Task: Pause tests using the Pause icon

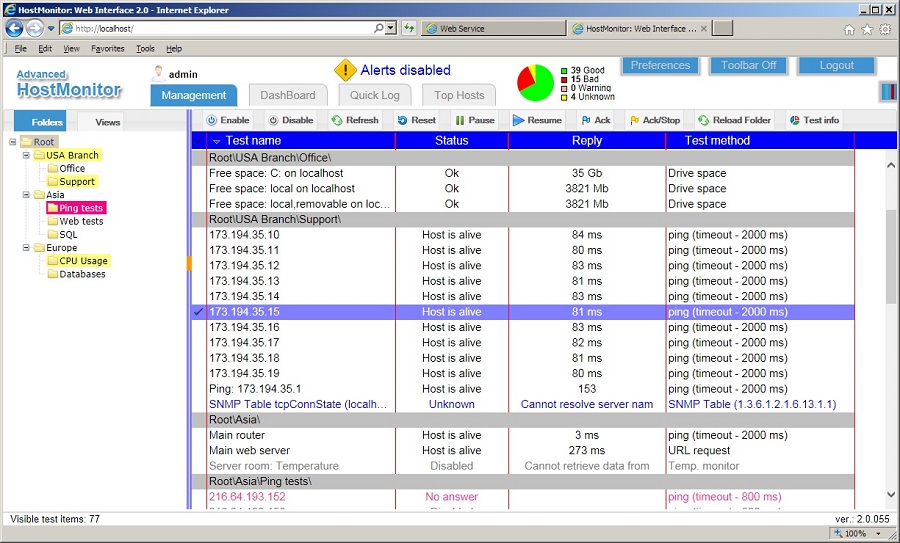Action: (x=459, y=120)
